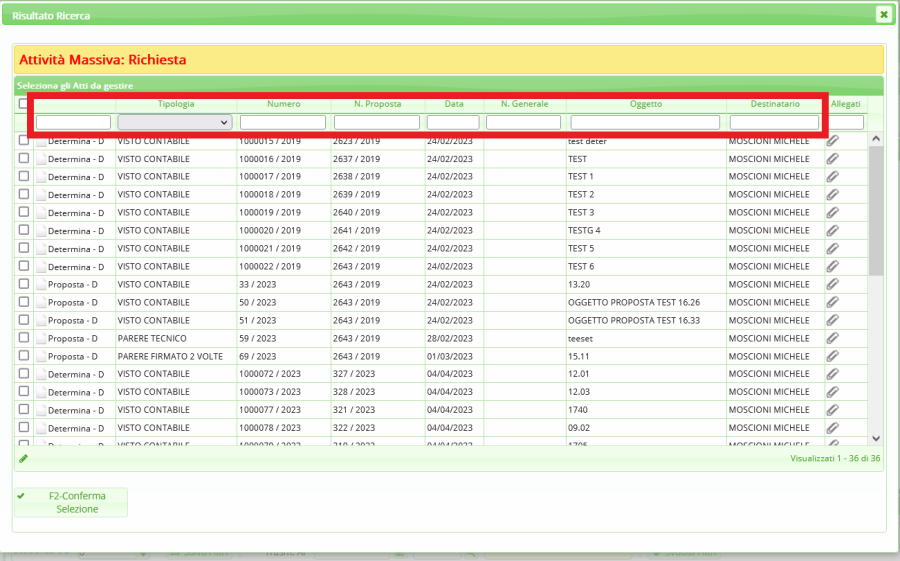Close the Risultato Ricerca dialog
Image resolution: width=900 pixels, height=561 pixels.
(x=883, y=14)
